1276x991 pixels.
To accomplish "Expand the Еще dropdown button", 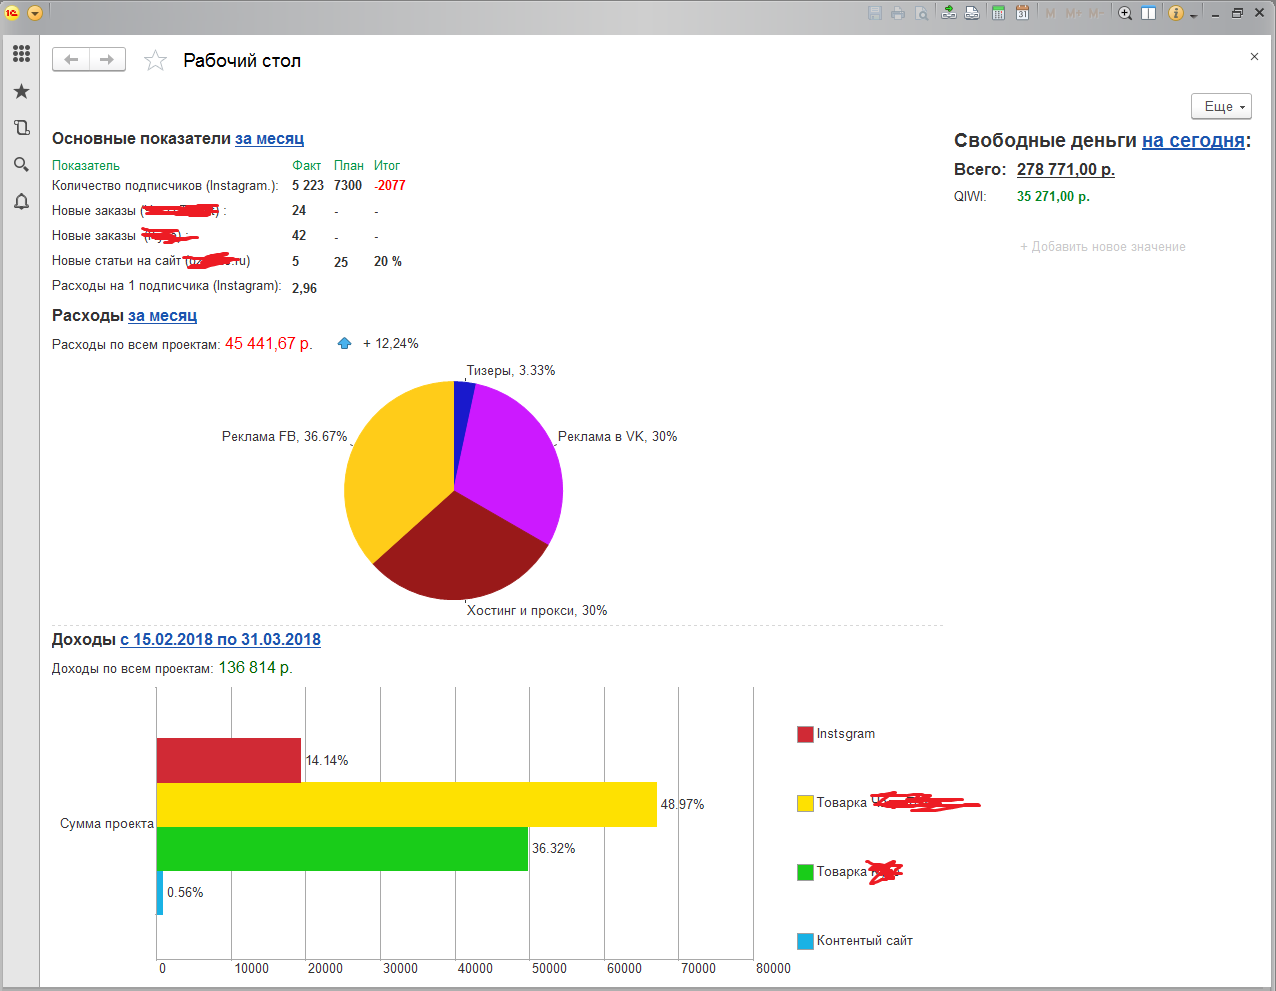I will pyautogui.click(x=1221, y=106).
